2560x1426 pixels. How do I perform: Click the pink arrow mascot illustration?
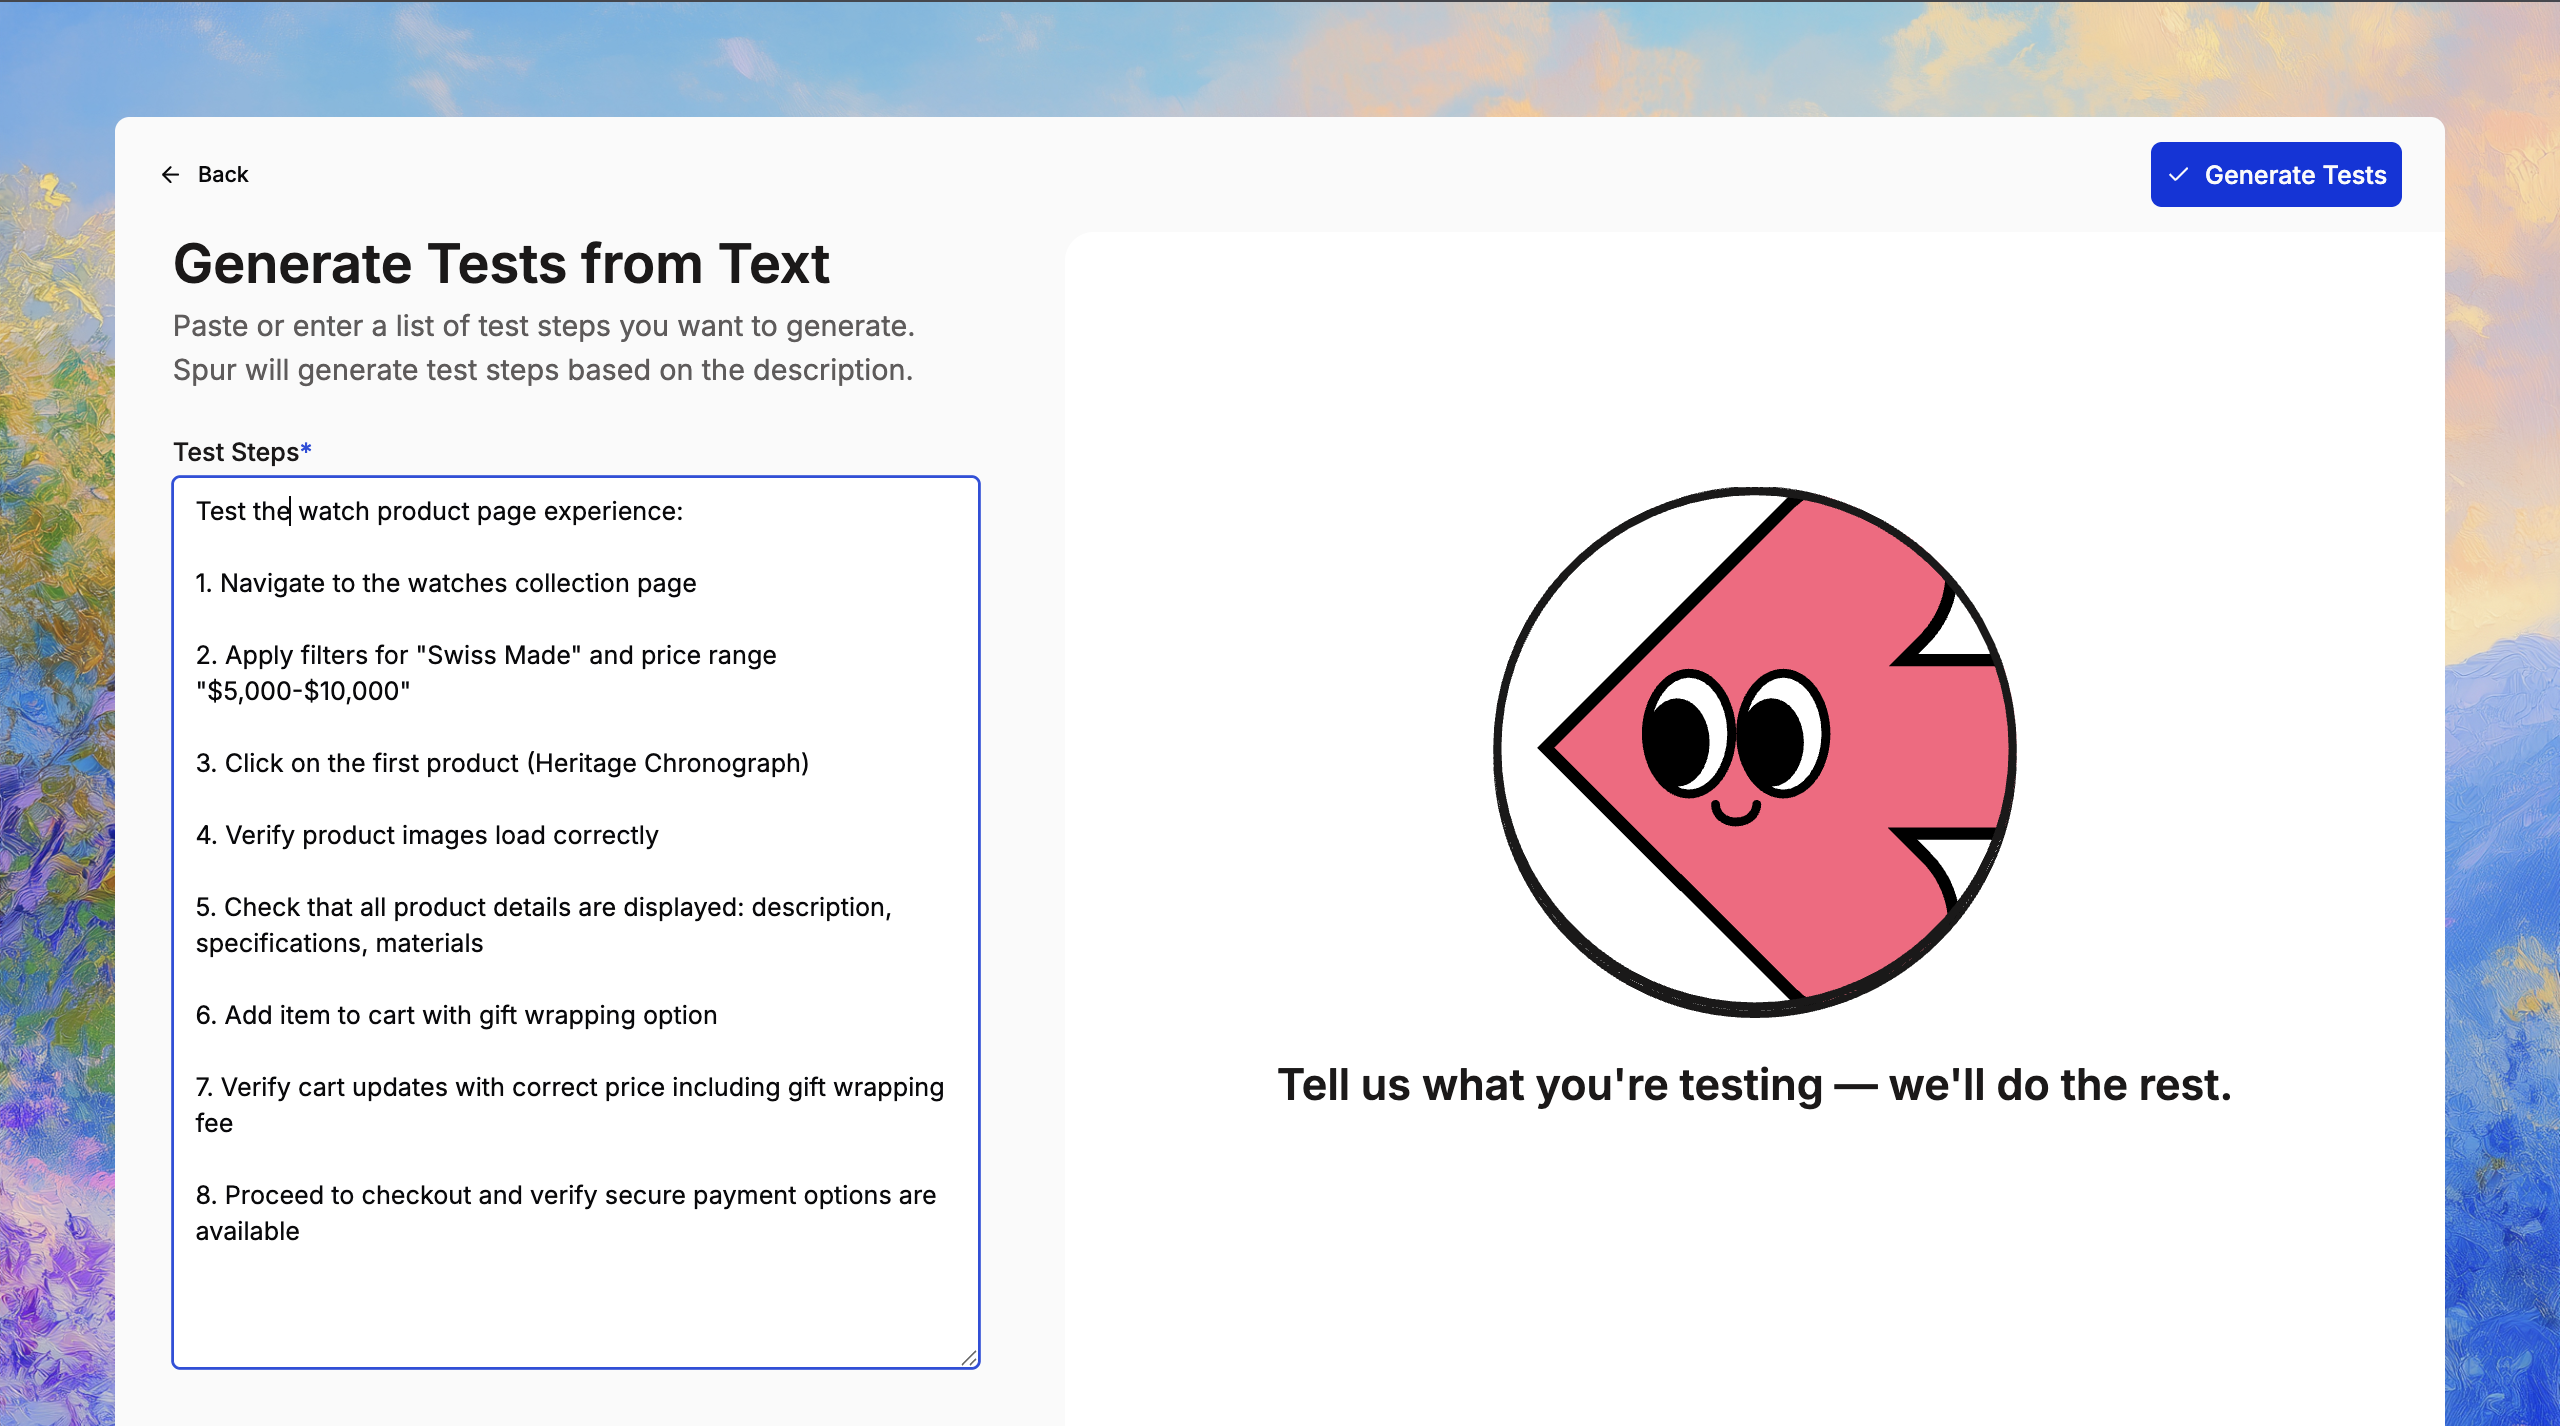[x=1754, y=752]
